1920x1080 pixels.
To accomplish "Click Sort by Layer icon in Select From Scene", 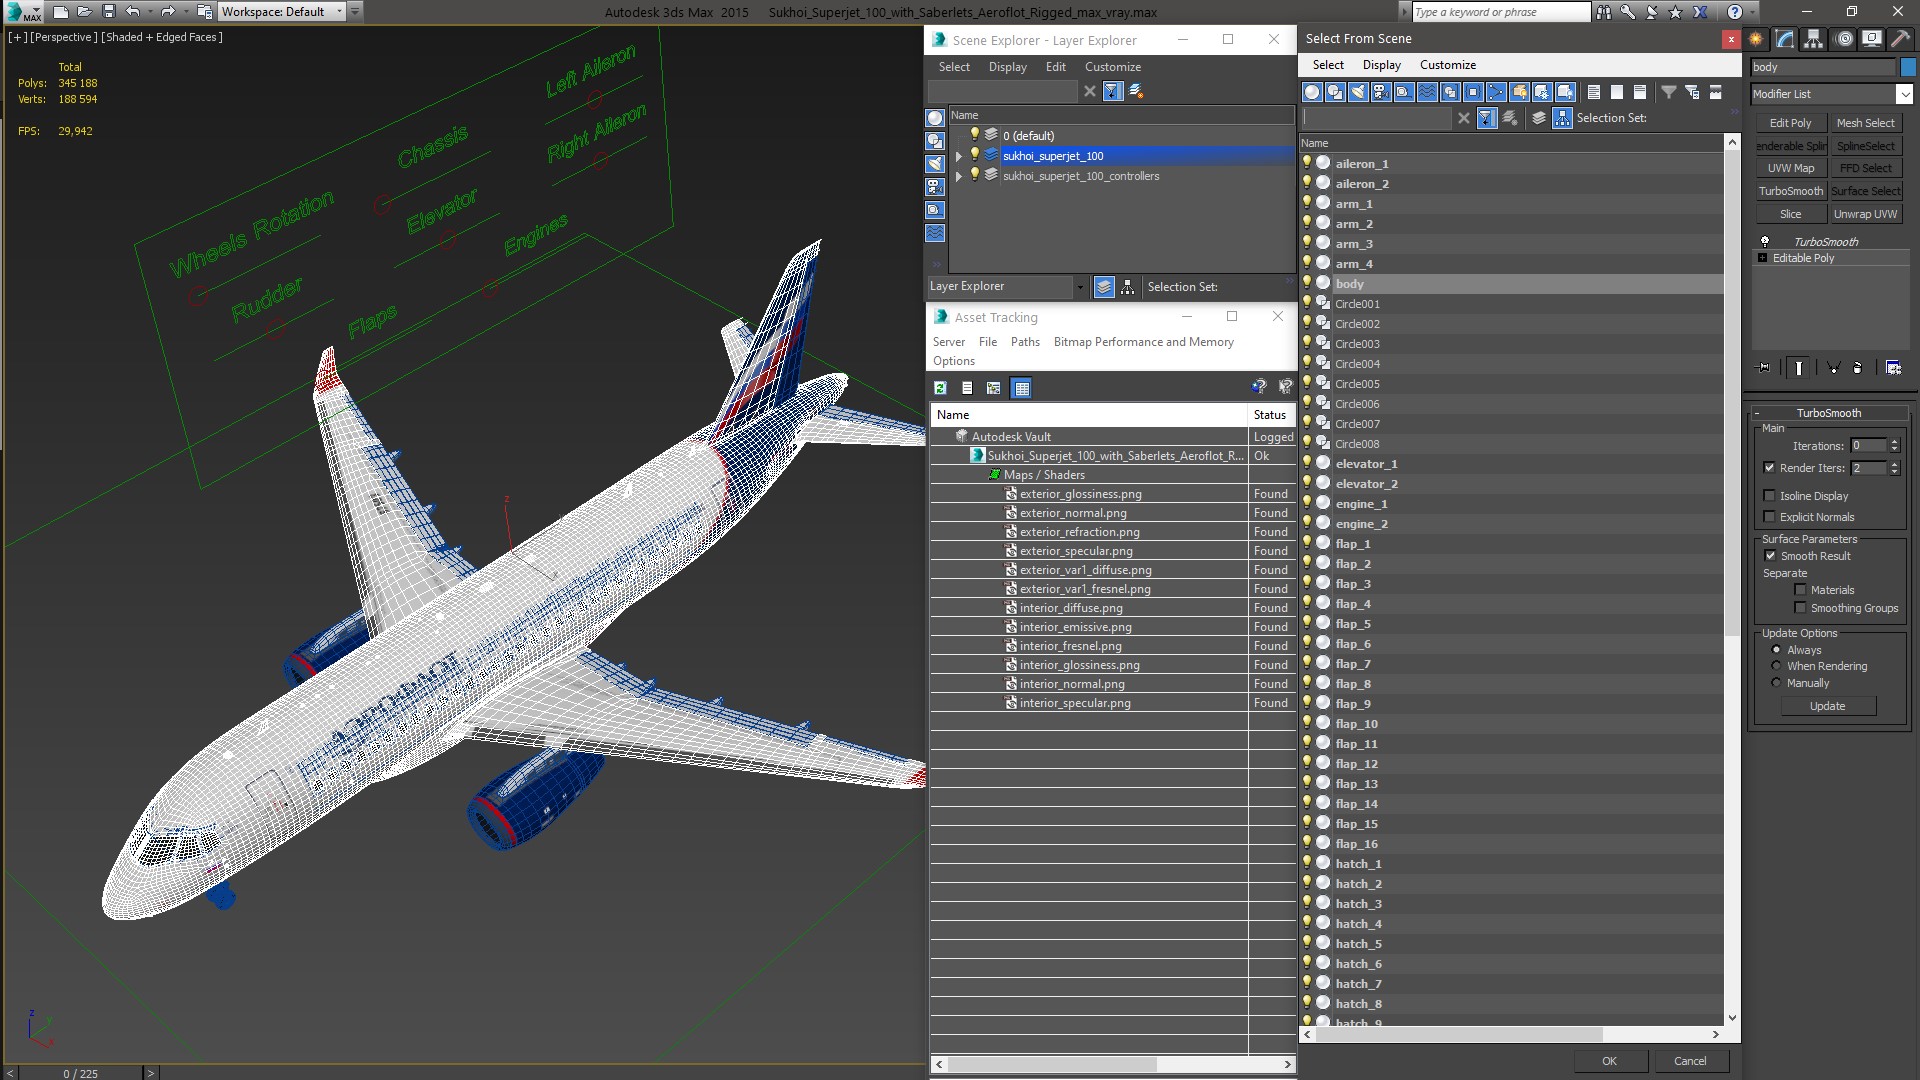I will (x=1539, y=118).
